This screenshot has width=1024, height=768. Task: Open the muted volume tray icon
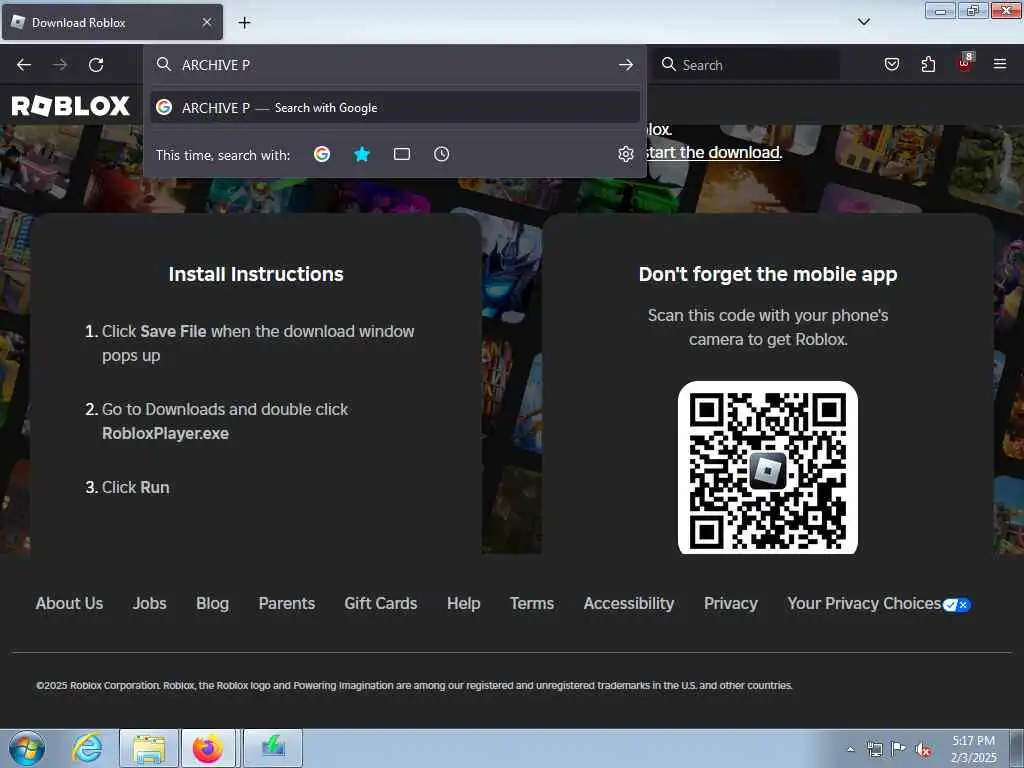[923, 749]
